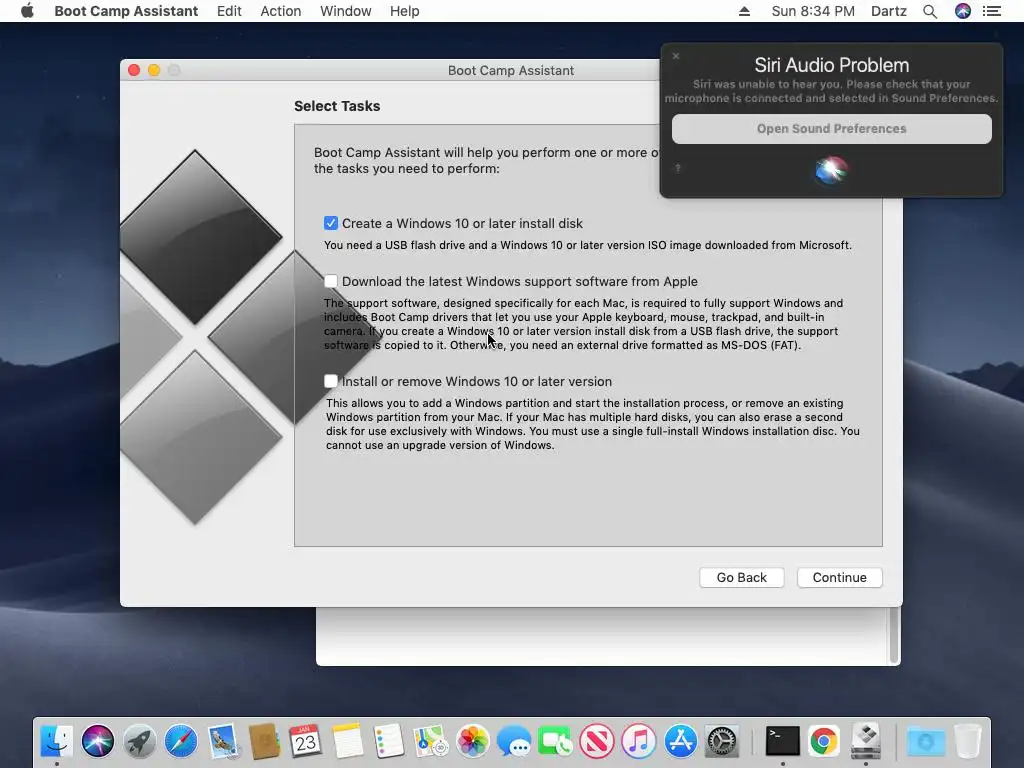
Task: Tap the Siri orb in the panel
Action: click(x=831, y=170)
